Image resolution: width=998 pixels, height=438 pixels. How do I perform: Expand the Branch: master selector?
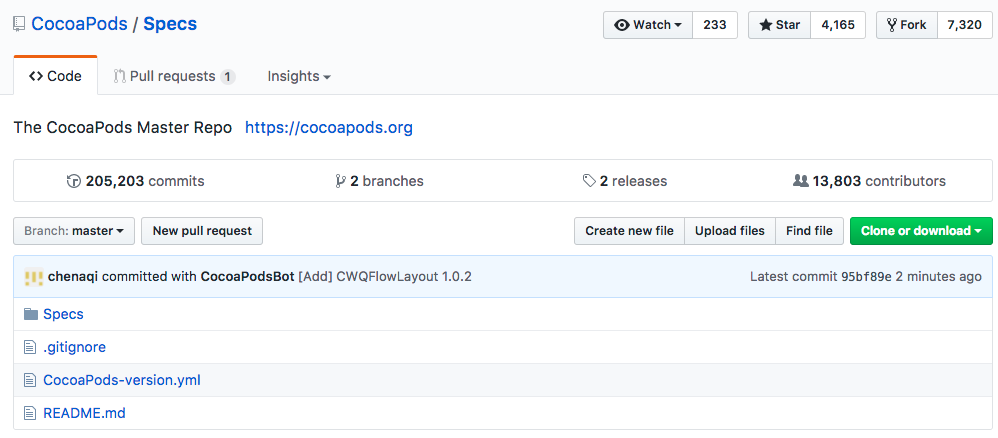coord(74,231)
